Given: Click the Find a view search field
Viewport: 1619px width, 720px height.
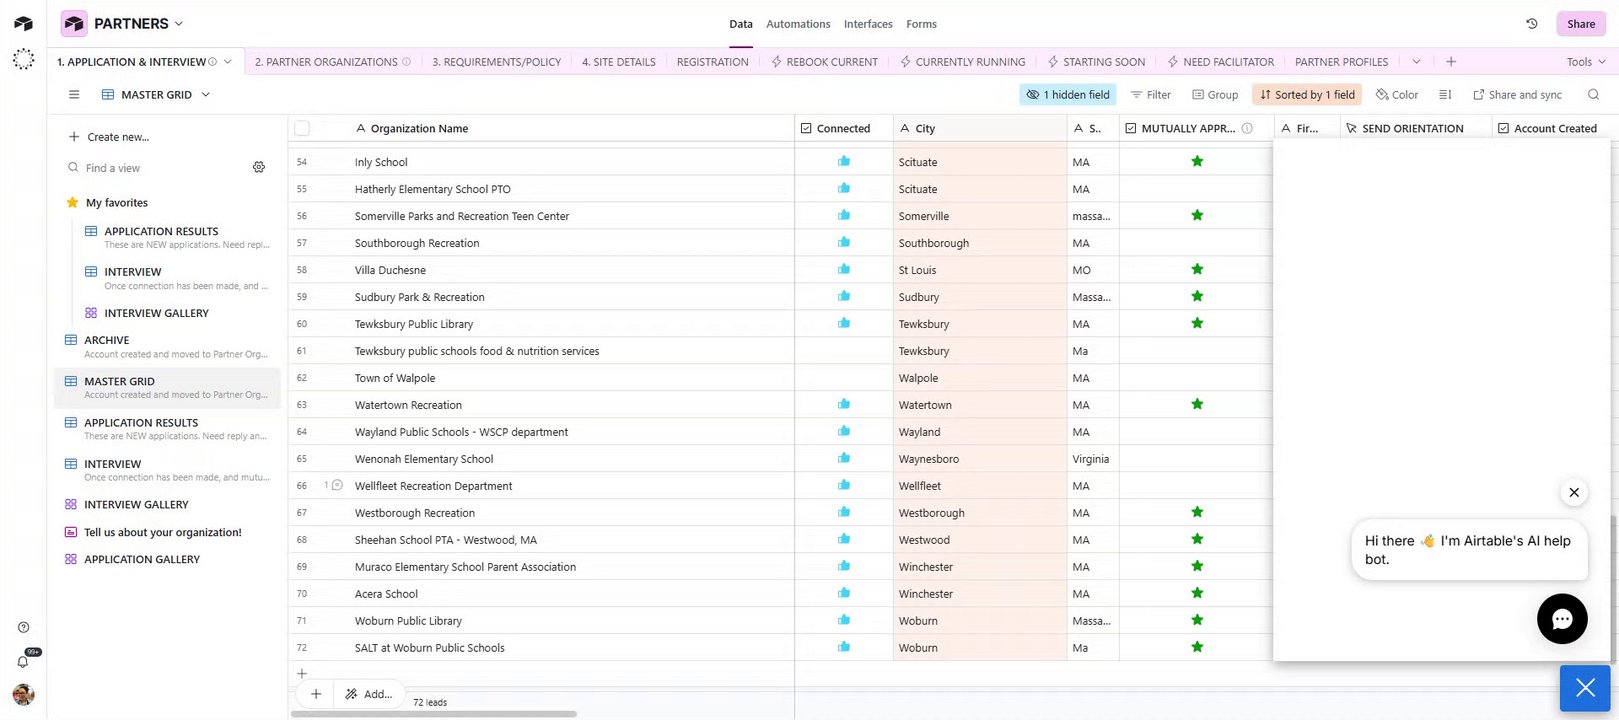Looking at the screenshot, I should pos(150,168).
